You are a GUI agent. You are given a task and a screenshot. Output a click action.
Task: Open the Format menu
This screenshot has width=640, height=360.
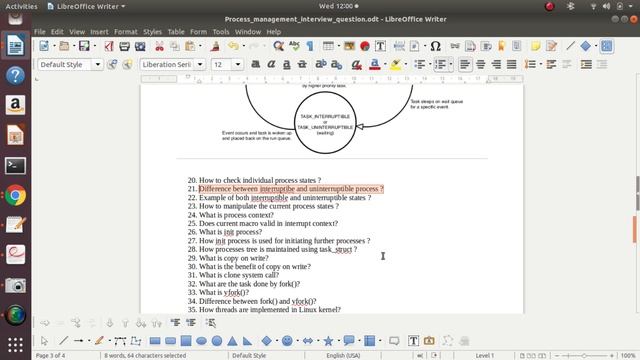tap(126, 32)
